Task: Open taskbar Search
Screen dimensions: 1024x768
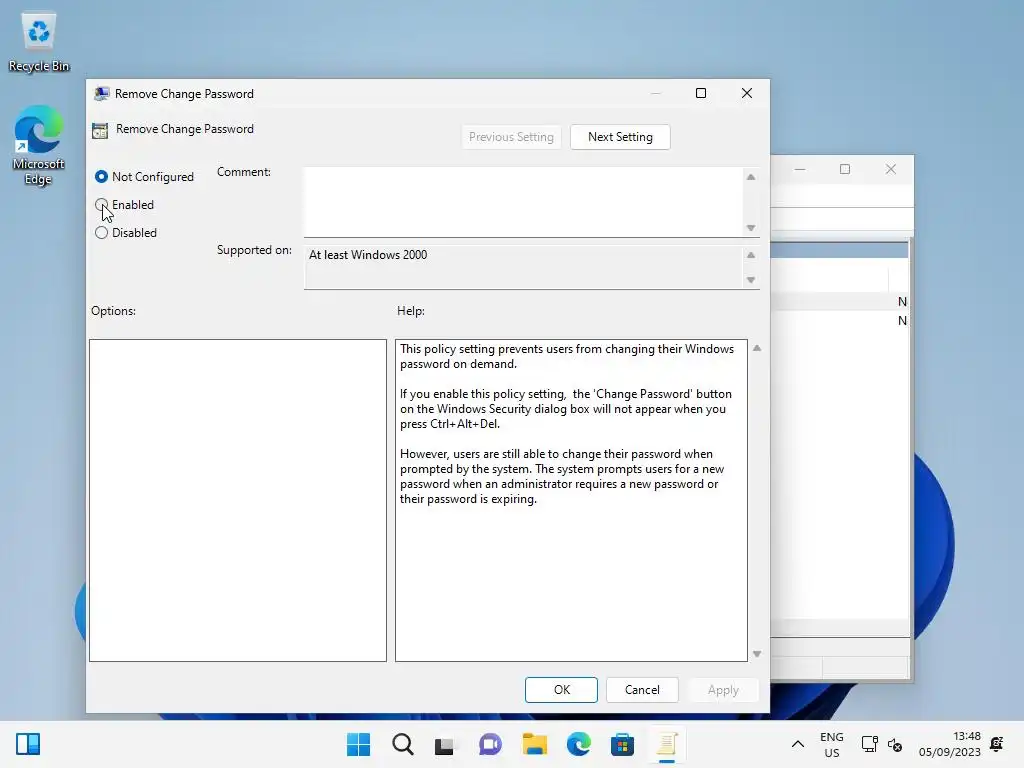Action: pyautogui.click(x=402, y=744)
